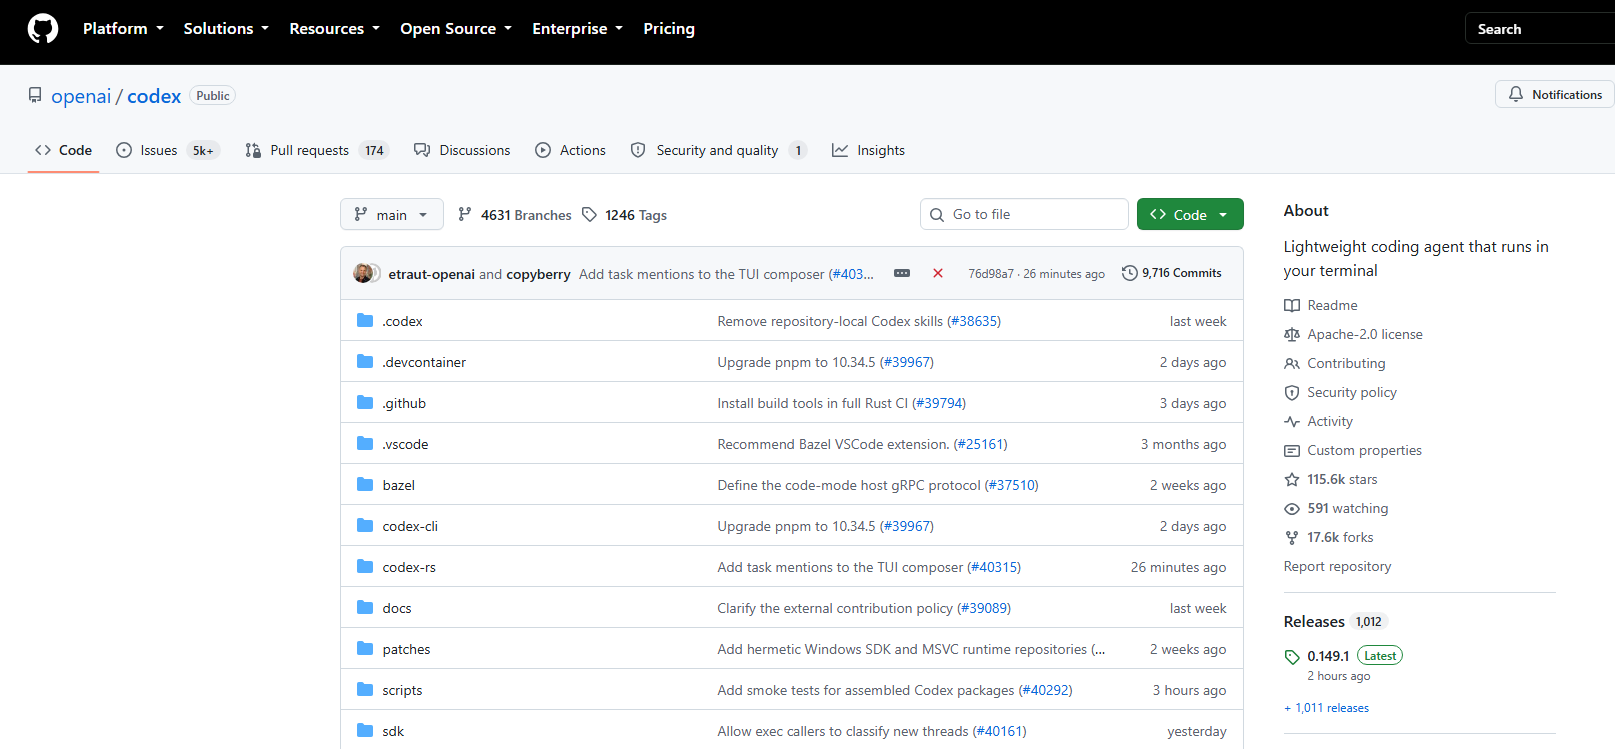View the 1246 Tags link
Image resolution: width=1615 pixels, height=749 pixels.
click(x=624, y=215)
